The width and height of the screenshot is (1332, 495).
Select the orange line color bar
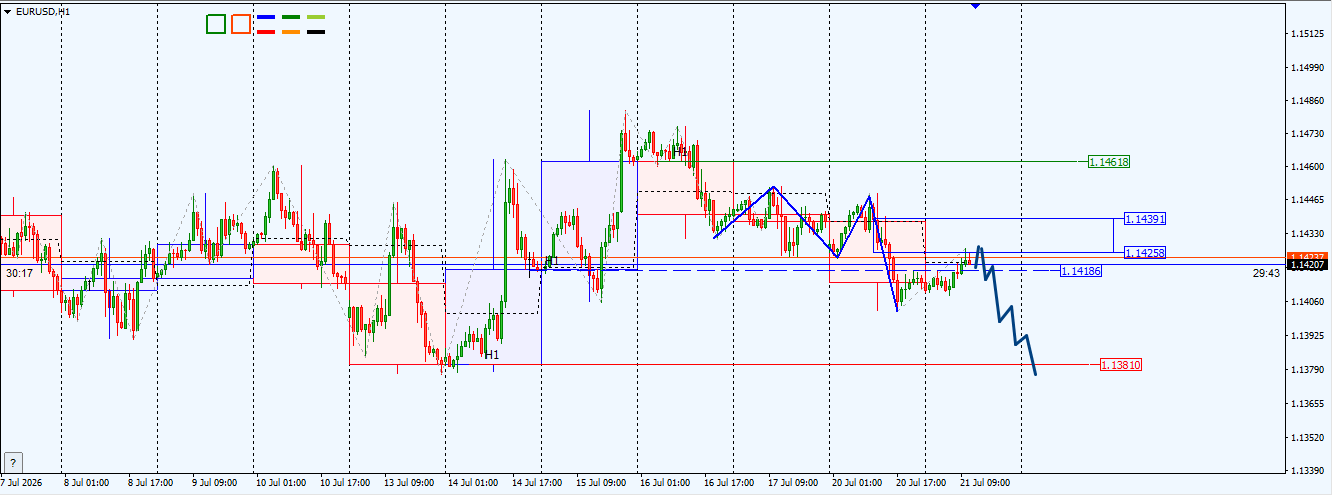click(x=291, y=32)
